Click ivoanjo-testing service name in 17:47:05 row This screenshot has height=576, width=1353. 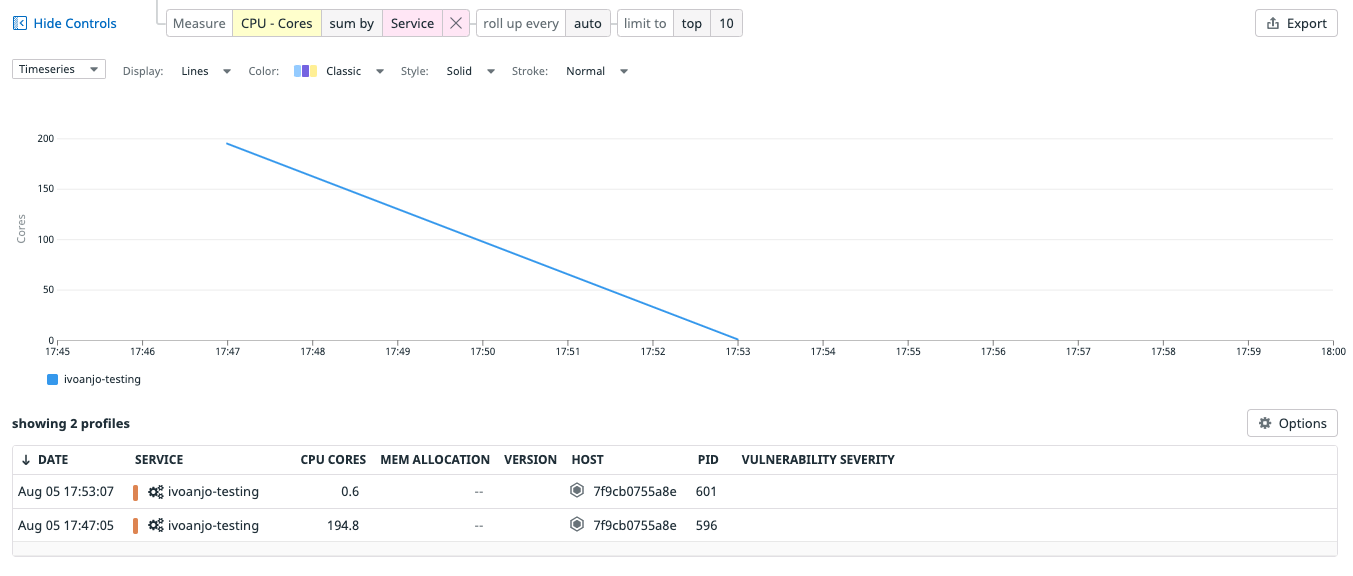(x=213, y=525)
